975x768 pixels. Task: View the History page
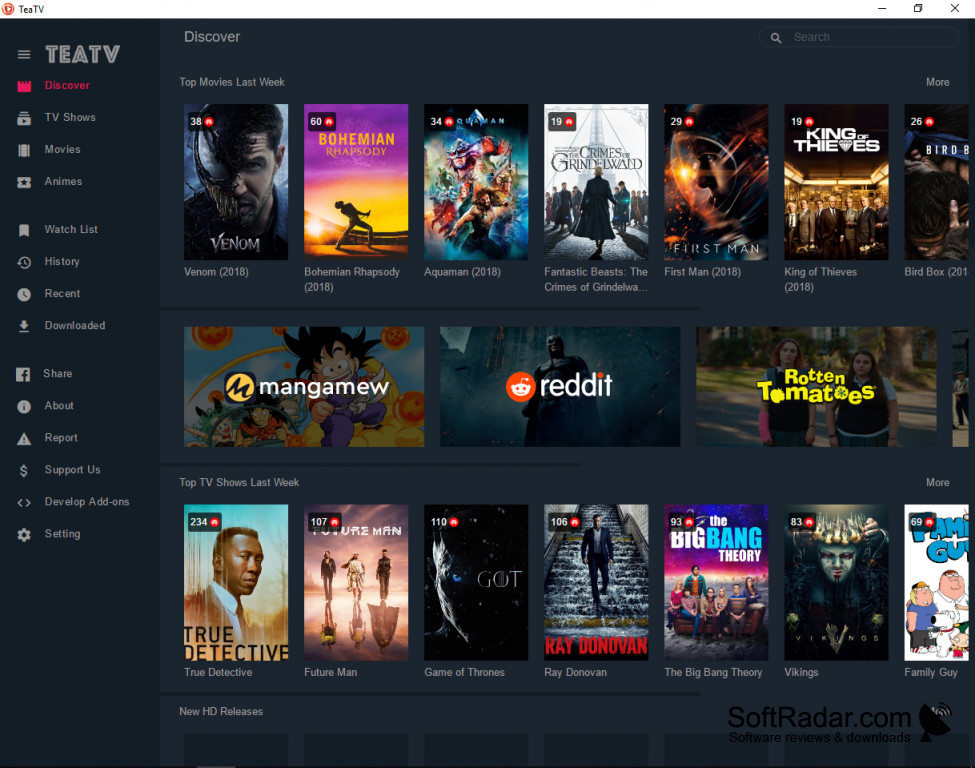[62, 261]
